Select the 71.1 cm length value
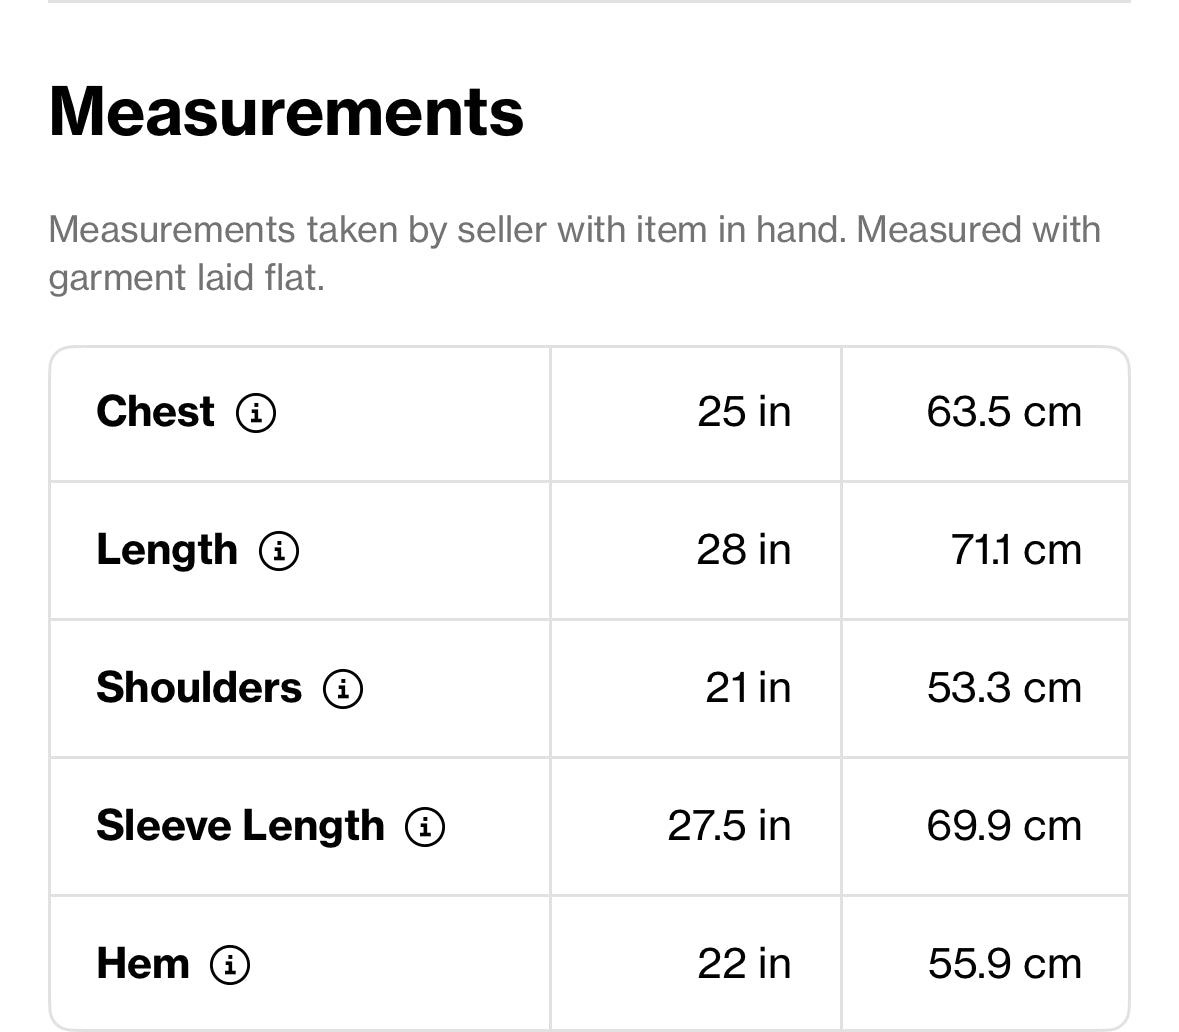Screen dimensions: 1179x1032 [x=1016, y=550]
